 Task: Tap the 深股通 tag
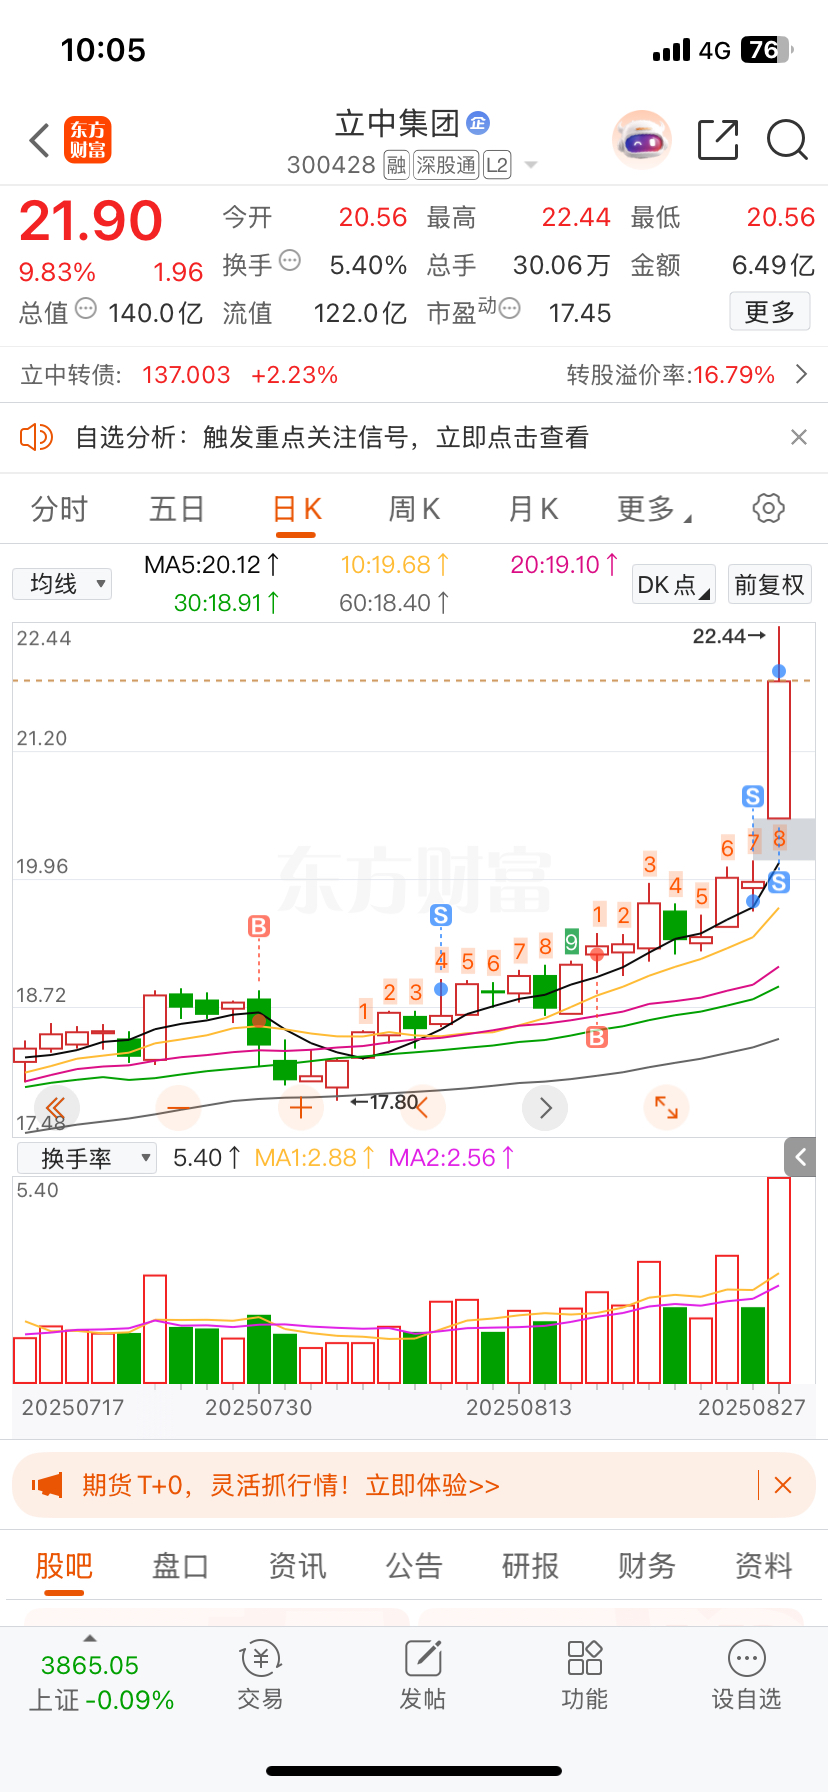446,165
